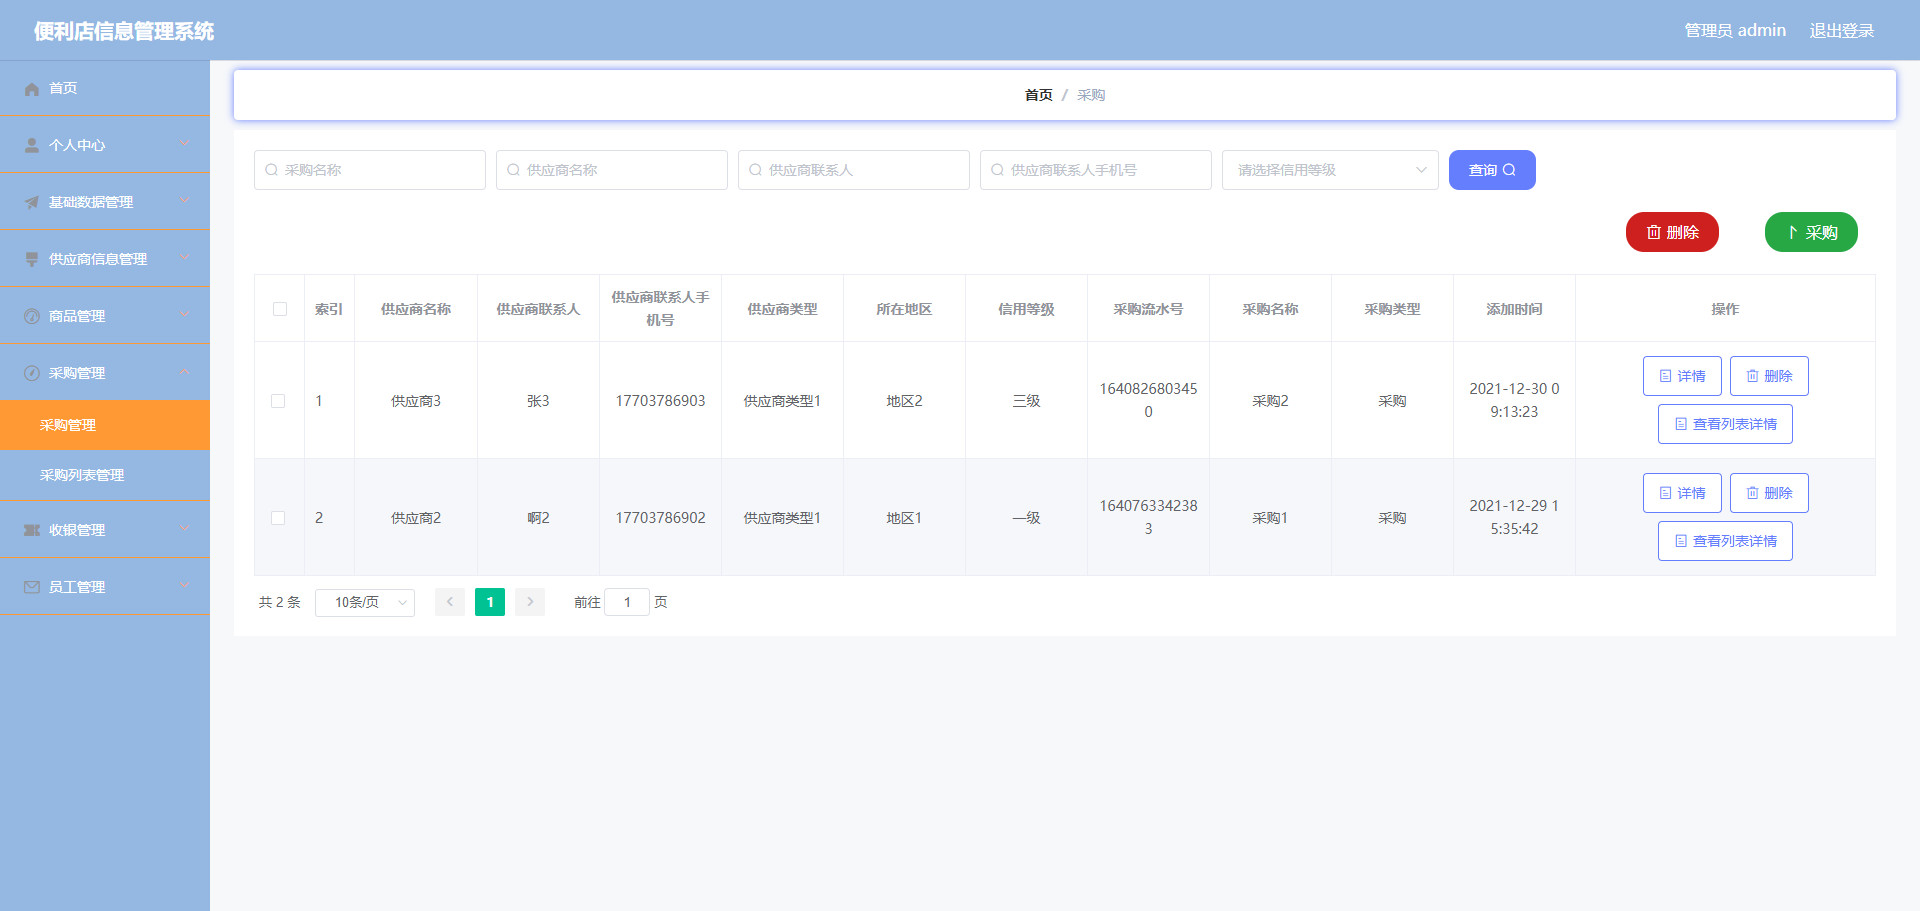Screen dimensions: 1920x911
Task: Click the icon beside 供应商信息管理
Action: 32,260
